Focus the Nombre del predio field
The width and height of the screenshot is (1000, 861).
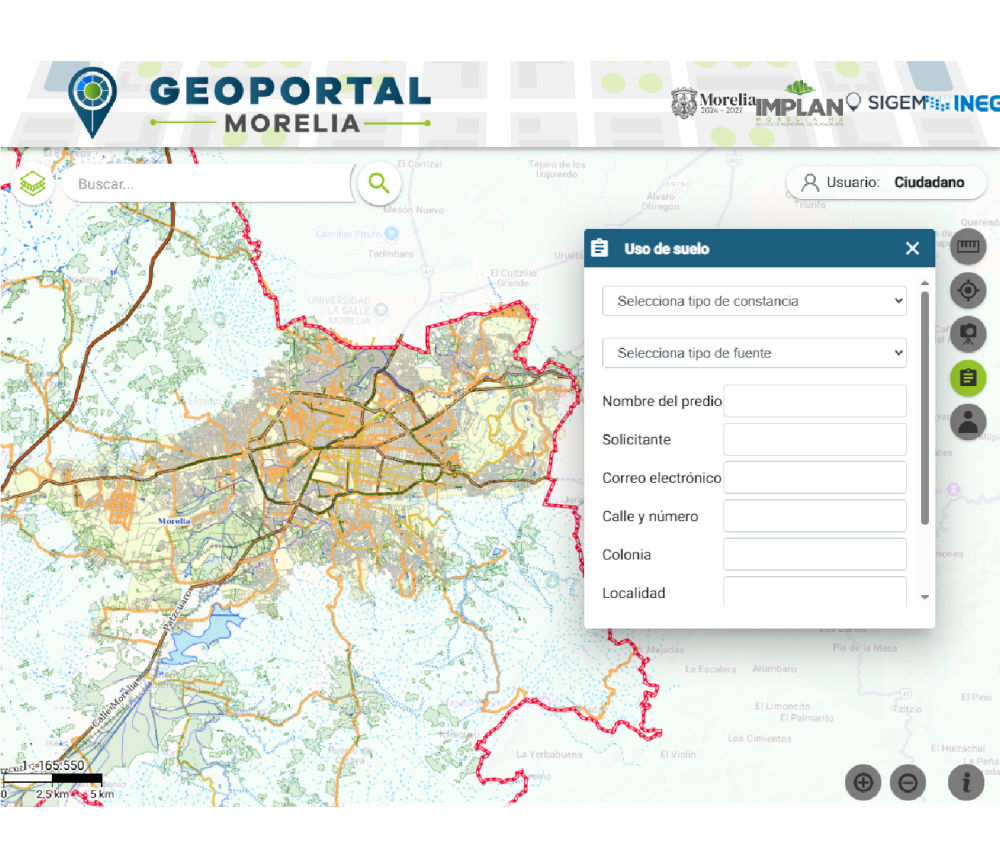pyautogui.click(x=814, y=401)
